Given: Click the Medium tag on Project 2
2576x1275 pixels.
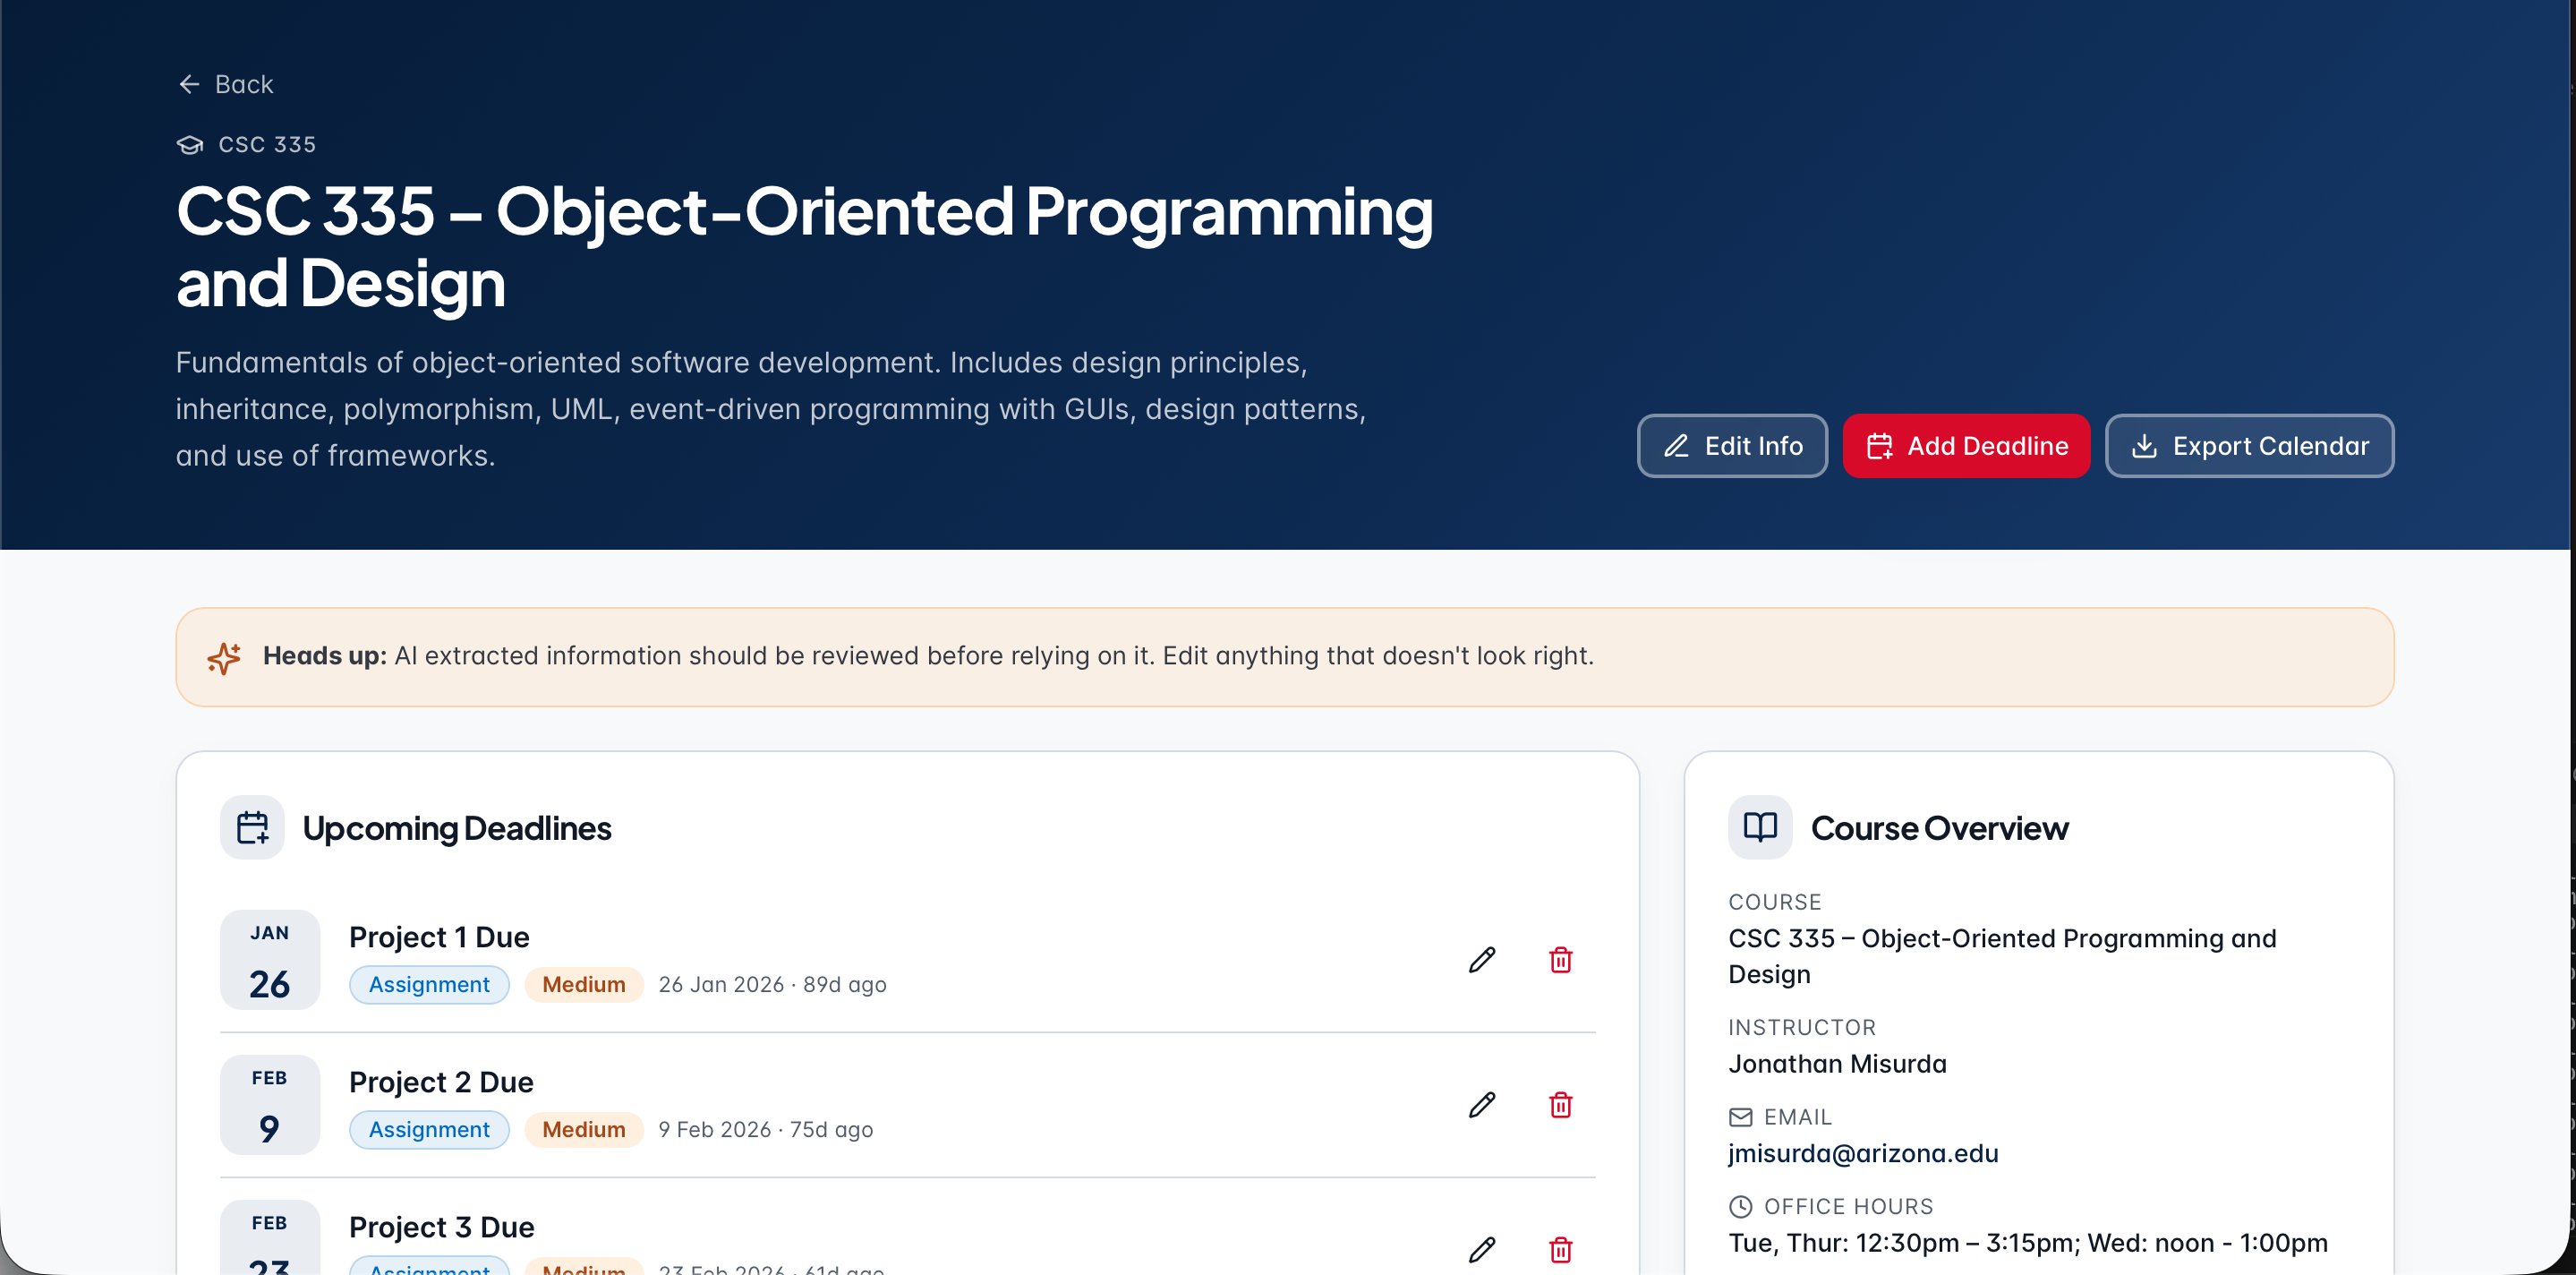Looking at the screenshot, I should tap(584, 1130).
